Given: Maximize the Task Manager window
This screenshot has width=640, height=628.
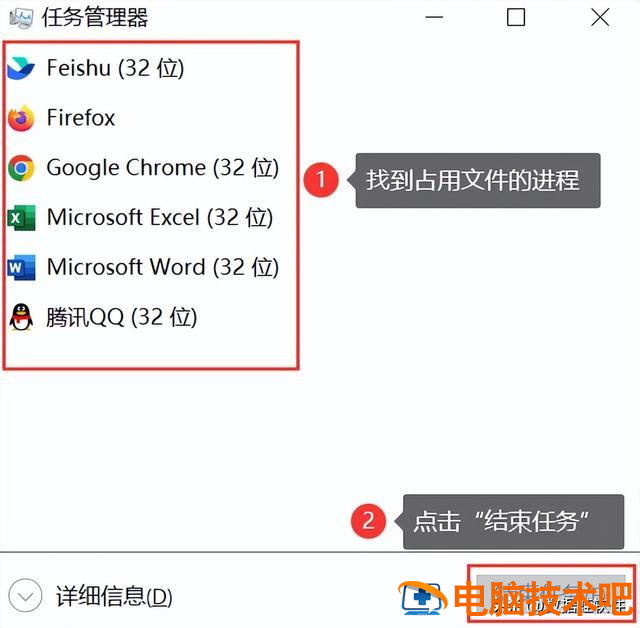Looking at the screenshot, I should click(x=516, y=18).
